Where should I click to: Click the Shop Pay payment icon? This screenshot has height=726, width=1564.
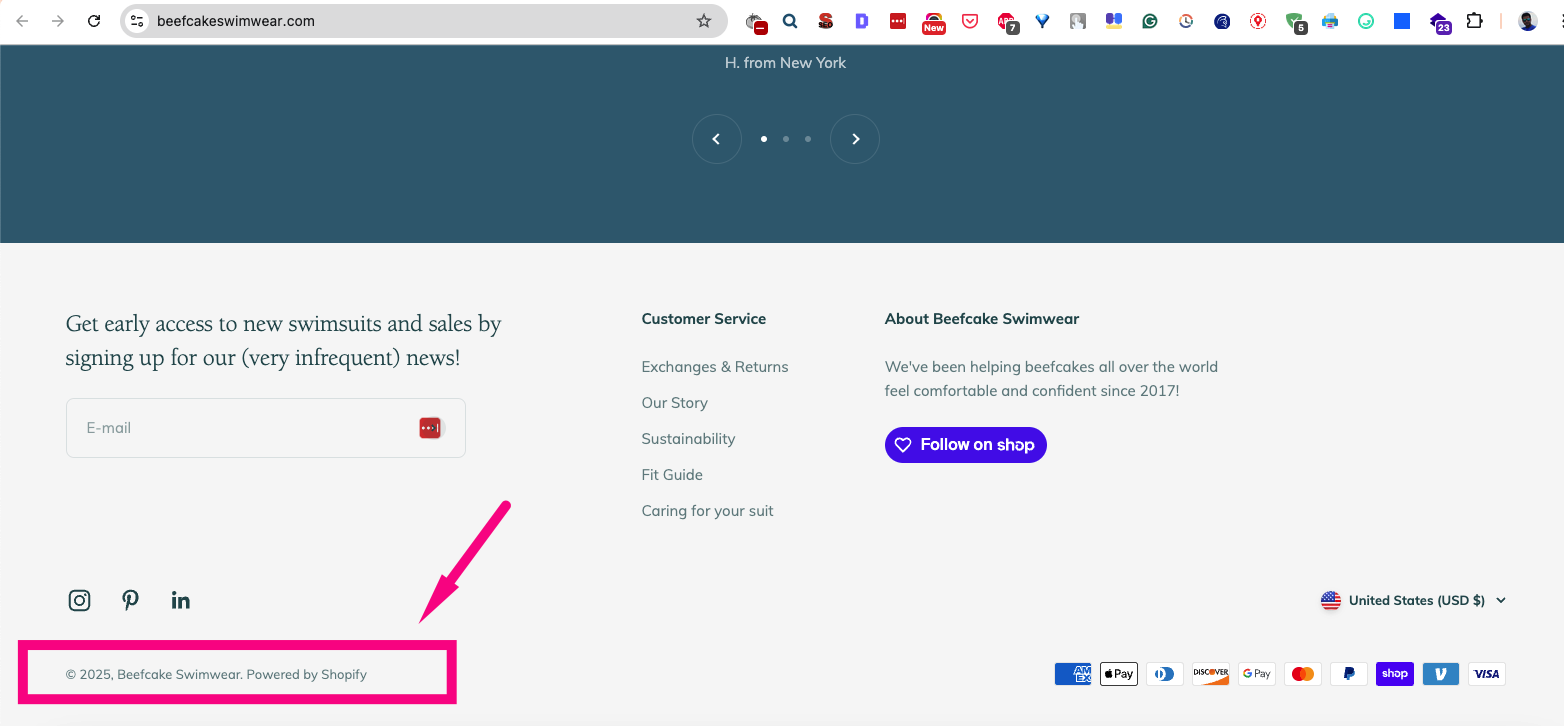click(1395, 674)
